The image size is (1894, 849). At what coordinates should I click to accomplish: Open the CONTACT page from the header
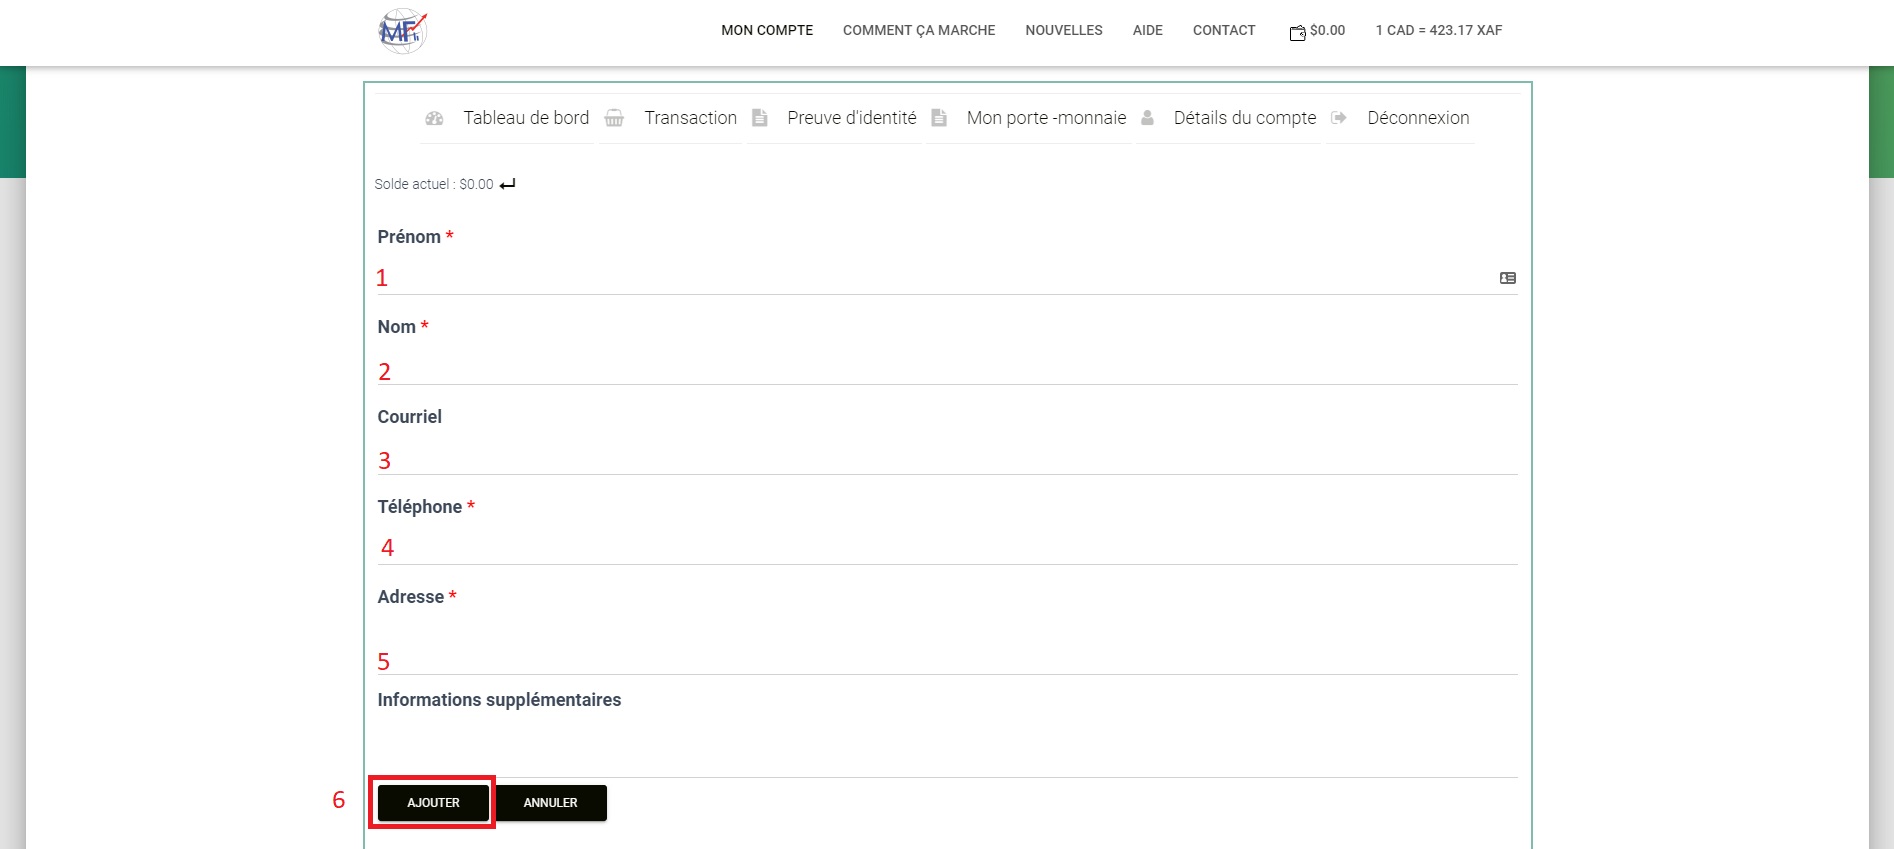[x=1223, y=31]
